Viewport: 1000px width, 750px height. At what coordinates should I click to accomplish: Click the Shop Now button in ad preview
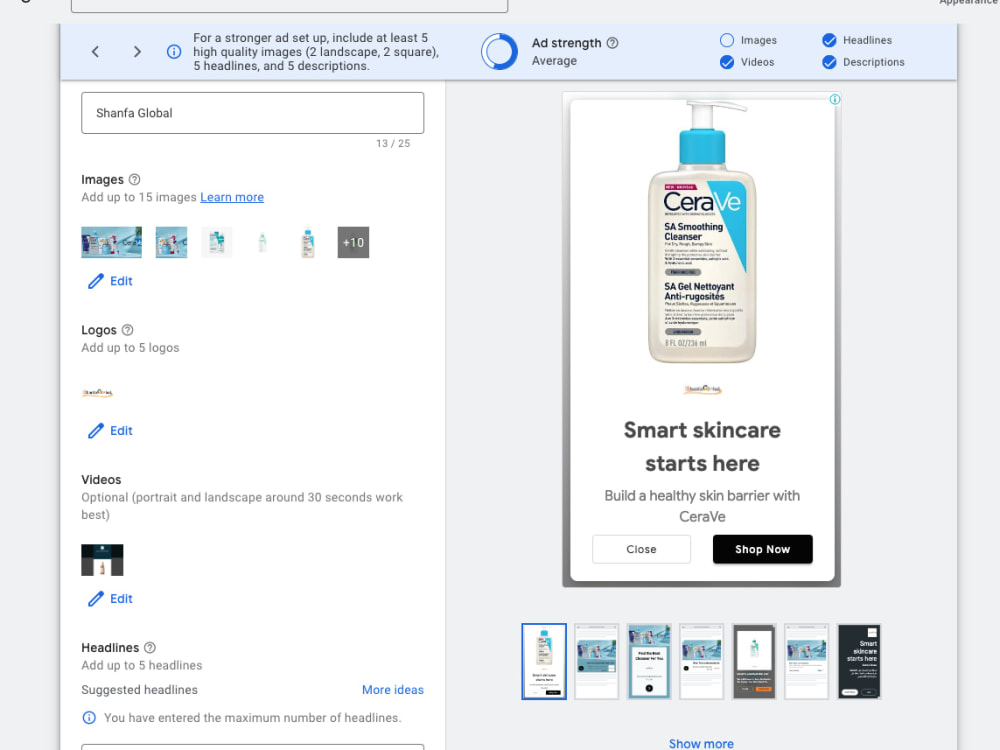[763, 549]
